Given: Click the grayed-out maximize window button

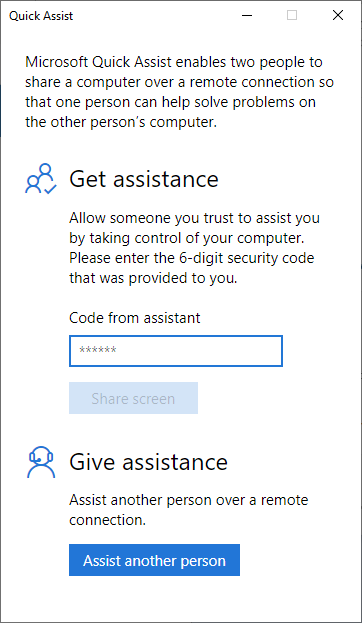Looking at the screenshot, I should (292, 15).
